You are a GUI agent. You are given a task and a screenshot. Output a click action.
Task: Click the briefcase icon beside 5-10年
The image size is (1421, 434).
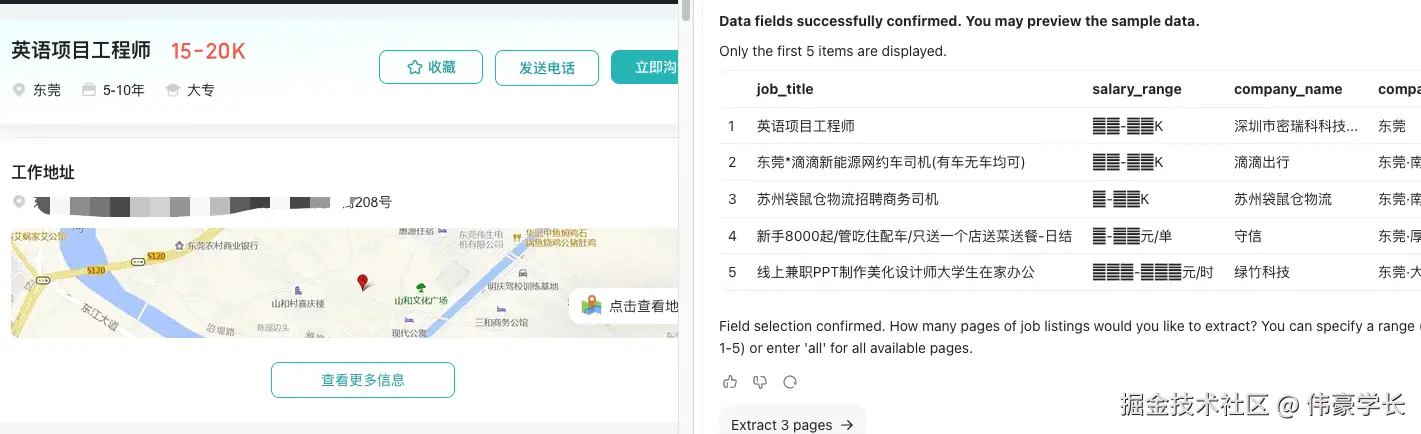pyautogui.click(x=89, y=90)
